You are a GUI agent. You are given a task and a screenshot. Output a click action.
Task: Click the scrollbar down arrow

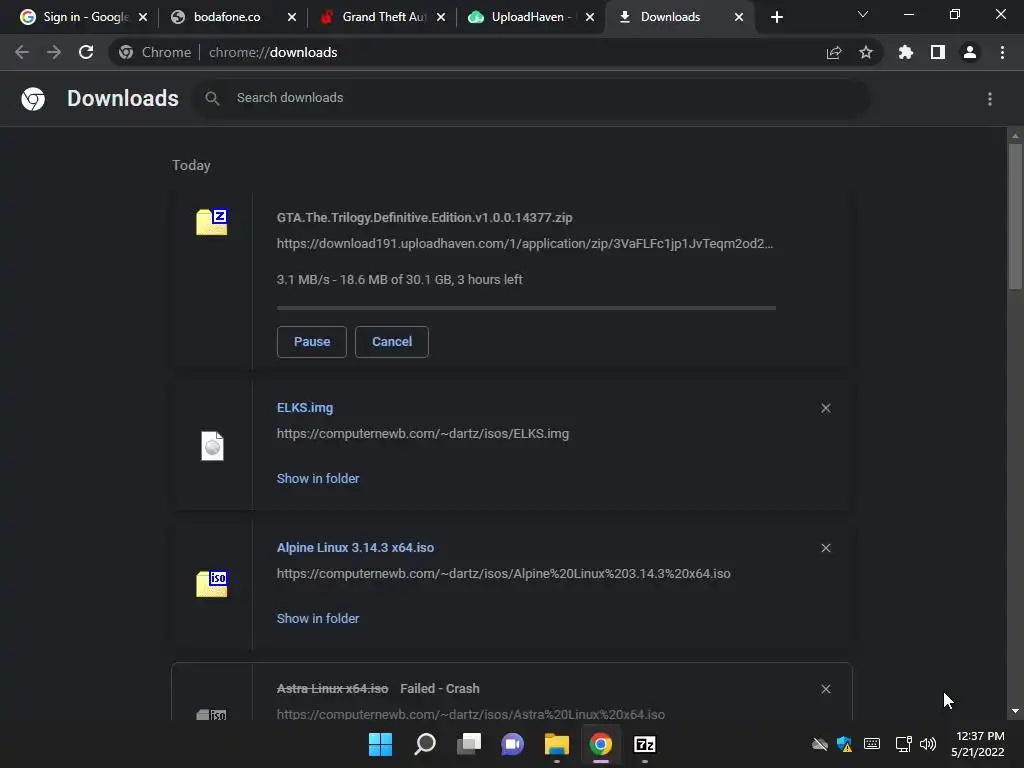click(x=1015, y=711)
